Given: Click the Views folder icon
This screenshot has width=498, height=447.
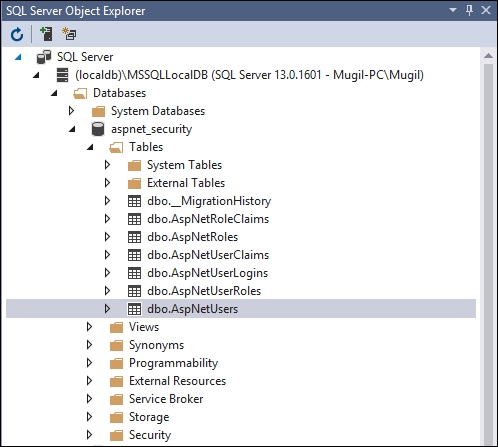Looking at the screenshot, I should coord(116,327).
